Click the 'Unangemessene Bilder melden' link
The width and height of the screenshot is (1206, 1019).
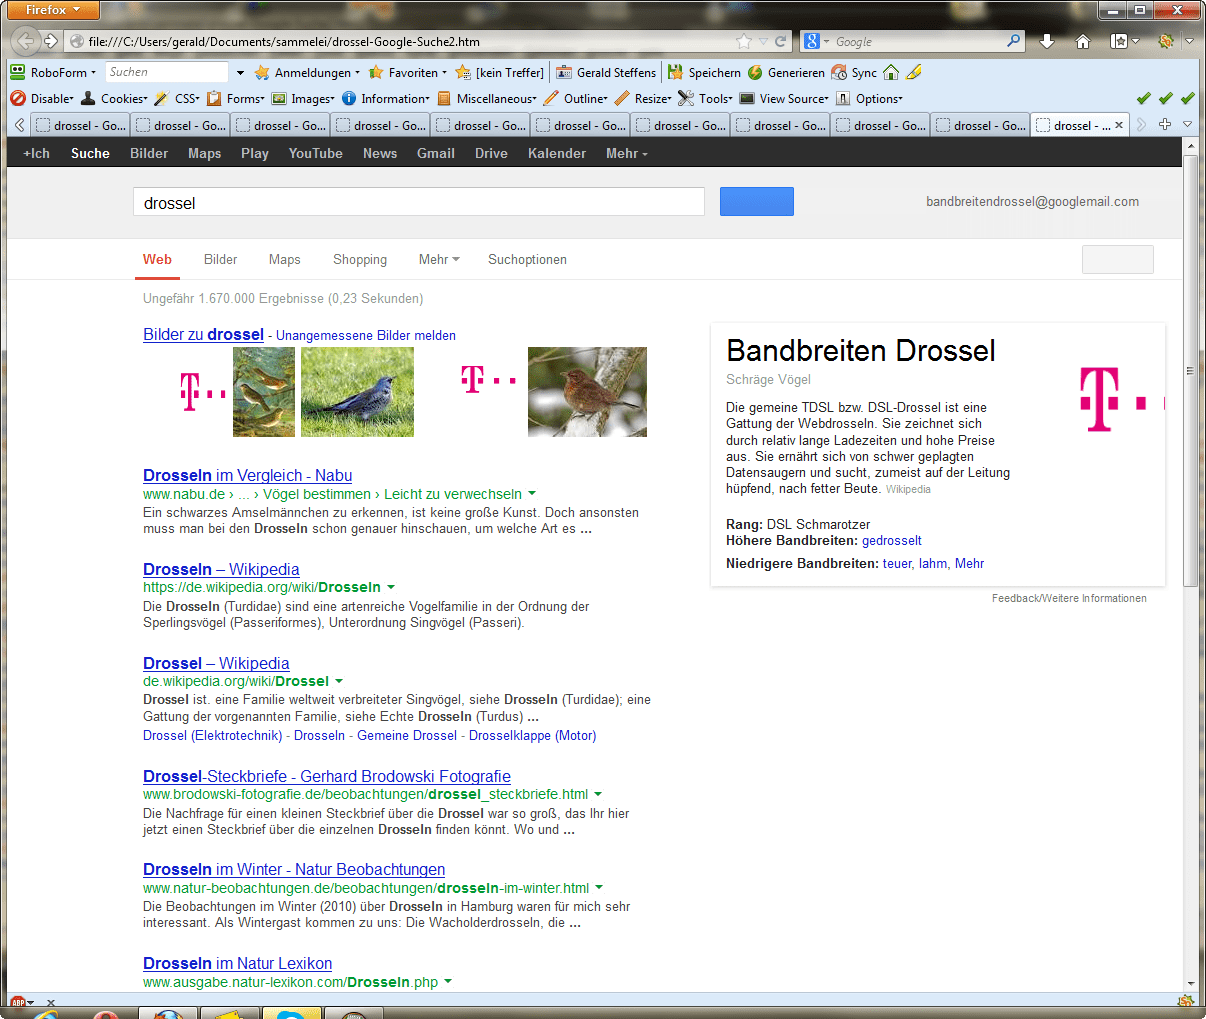tap(366, 335)
